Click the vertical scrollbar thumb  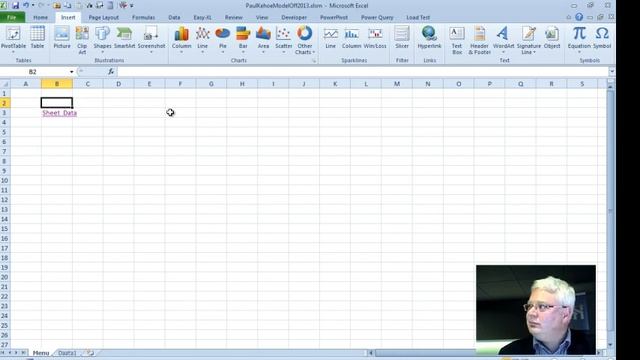pos(611,211)
